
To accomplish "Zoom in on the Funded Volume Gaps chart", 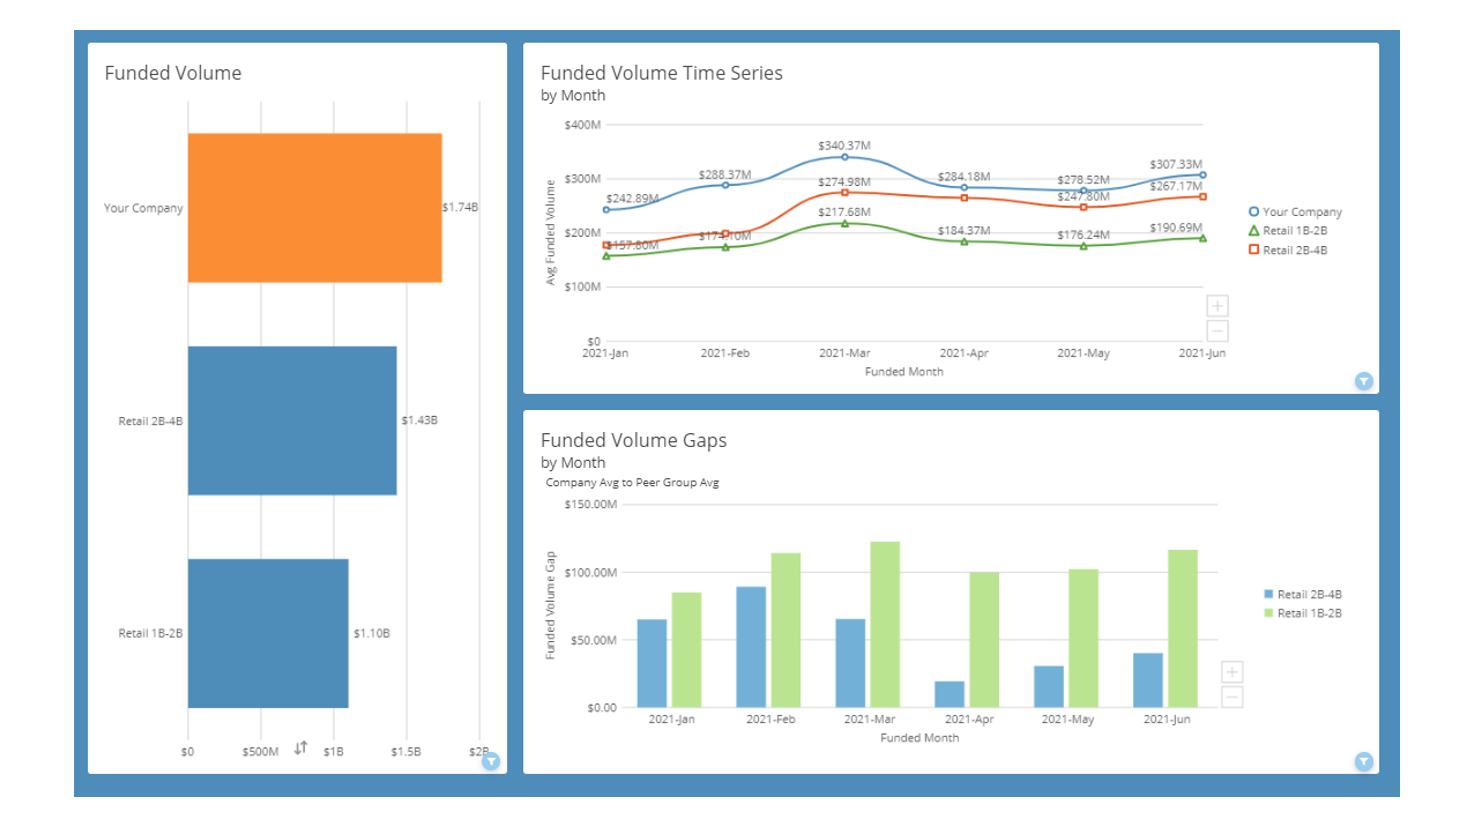I will pyautogui.click(x=1233, y=672).
